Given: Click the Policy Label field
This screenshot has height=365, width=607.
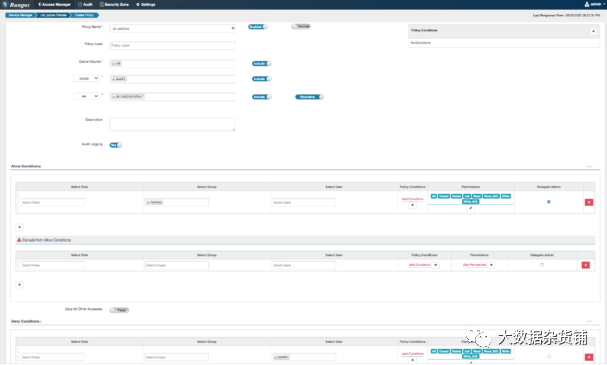Looking at the screenshot, I should [x=172, y=45].
